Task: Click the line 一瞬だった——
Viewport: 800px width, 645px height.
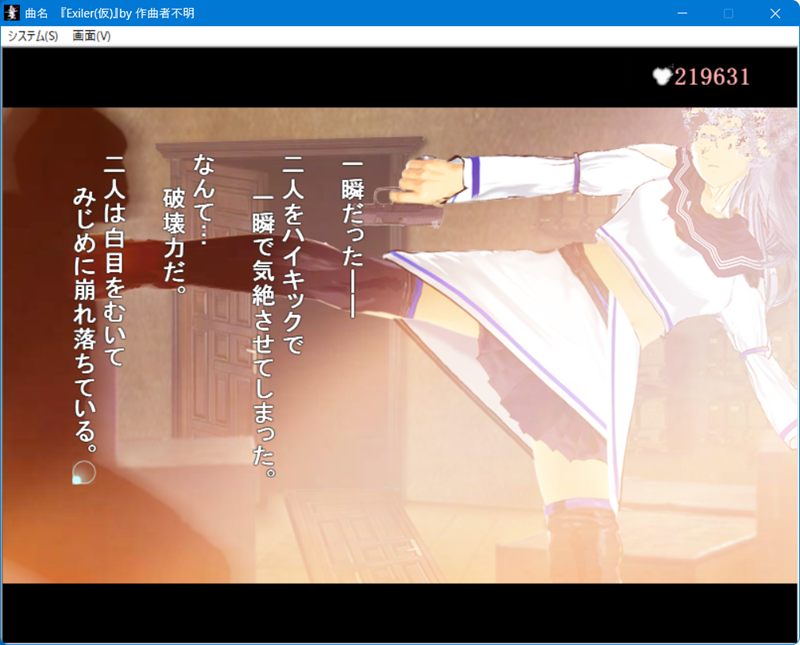Action: [x=353, y=239]
